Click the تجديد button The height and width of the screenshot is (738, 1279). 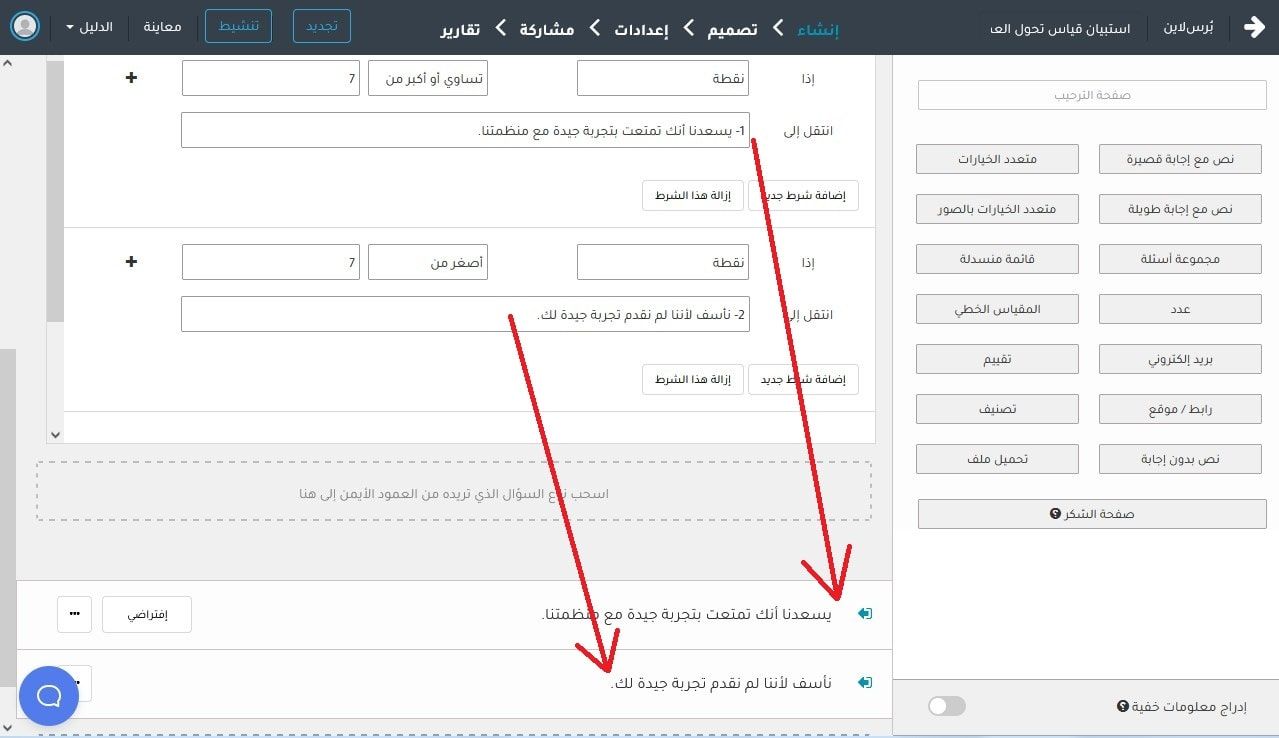[x=322, y=26]
